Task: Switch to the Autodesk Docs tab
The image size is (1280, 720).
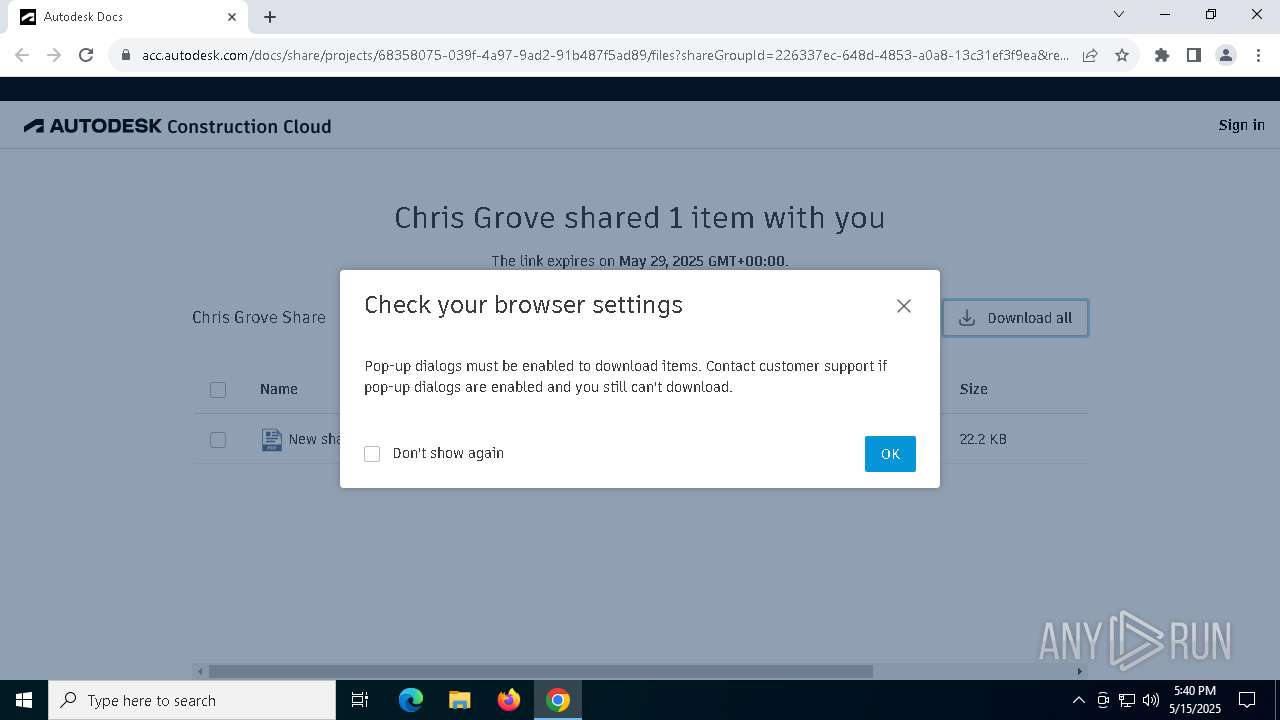Action: click(x=128, y=17)
